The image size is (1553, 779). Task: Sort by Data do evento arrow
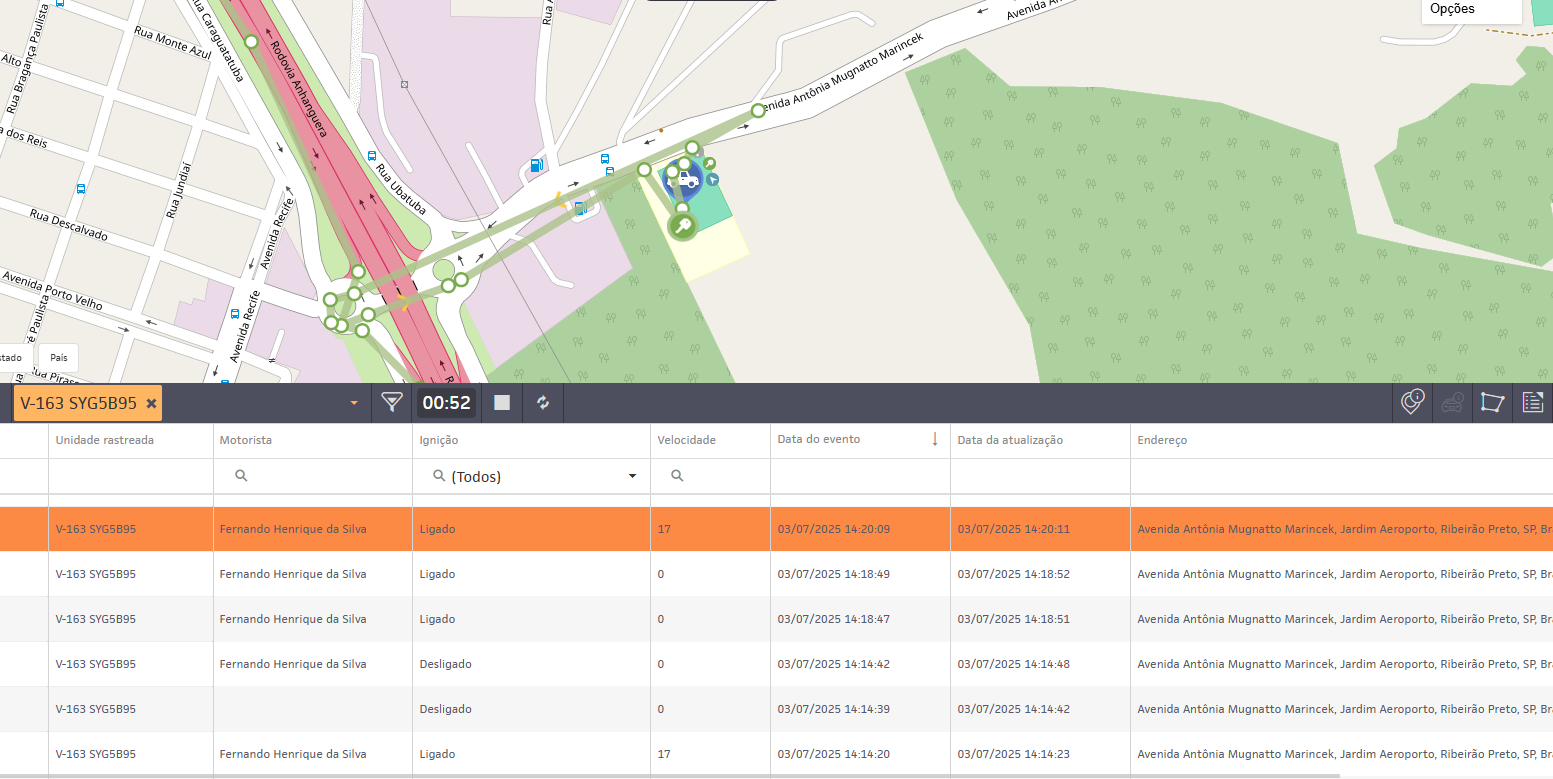point(935,440)
